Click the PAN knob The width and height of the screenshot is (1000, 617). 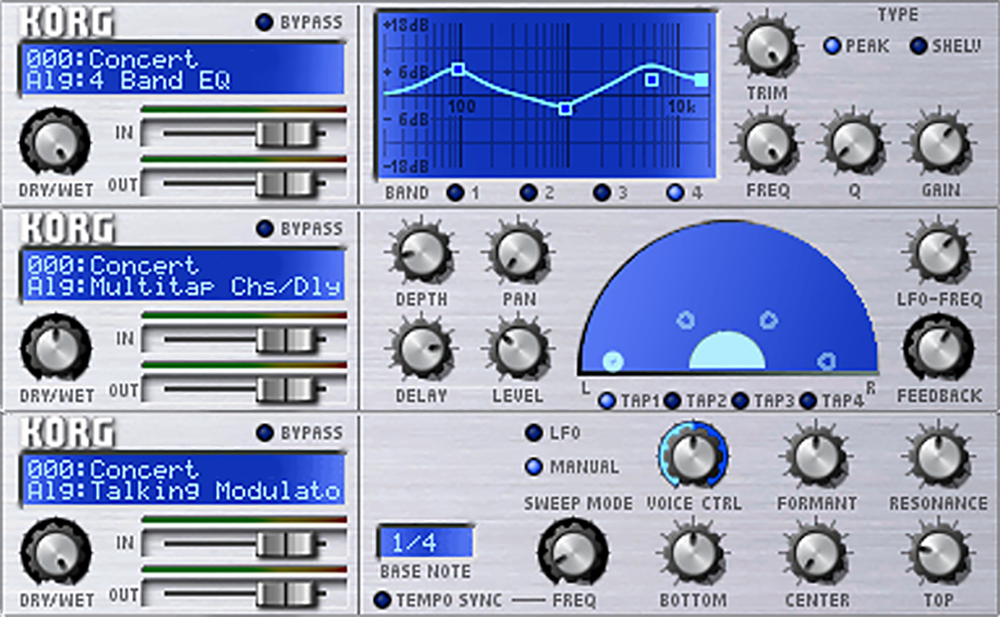[x=518, y=253]
